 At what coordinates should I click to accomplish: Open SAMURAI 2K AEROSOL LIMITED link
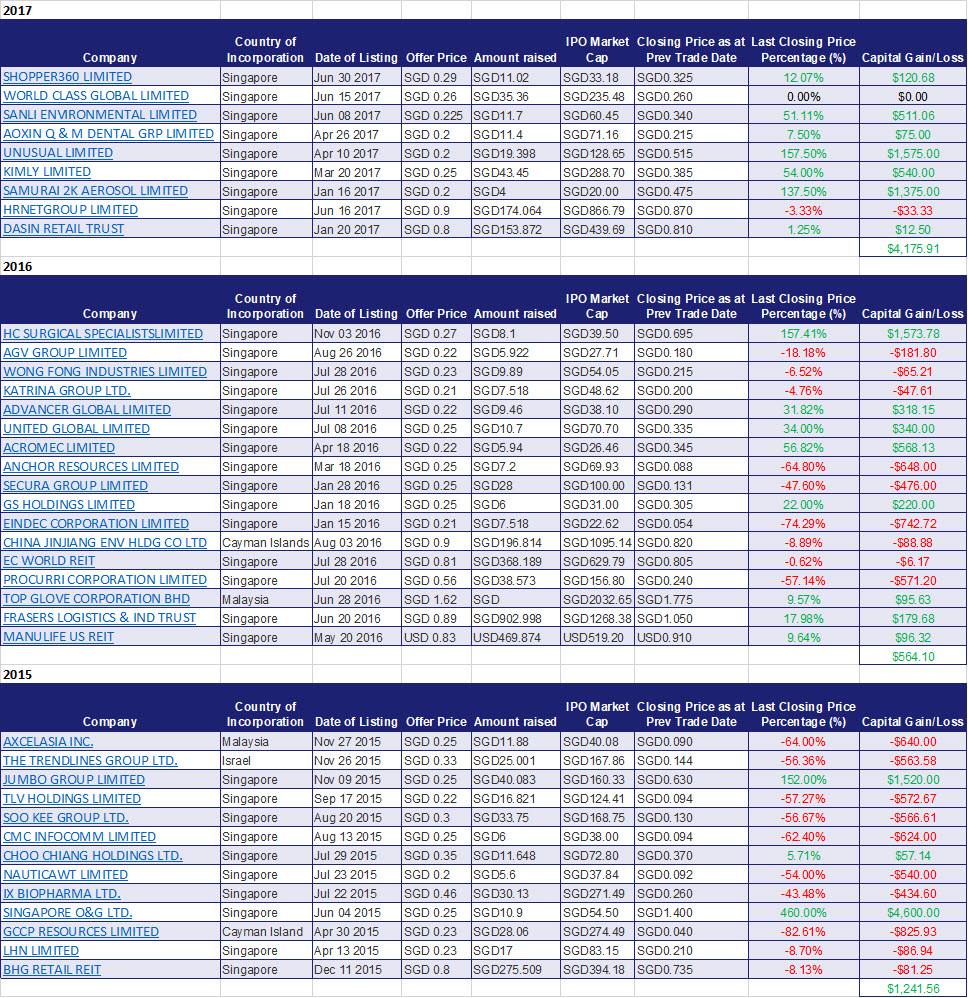95,191
